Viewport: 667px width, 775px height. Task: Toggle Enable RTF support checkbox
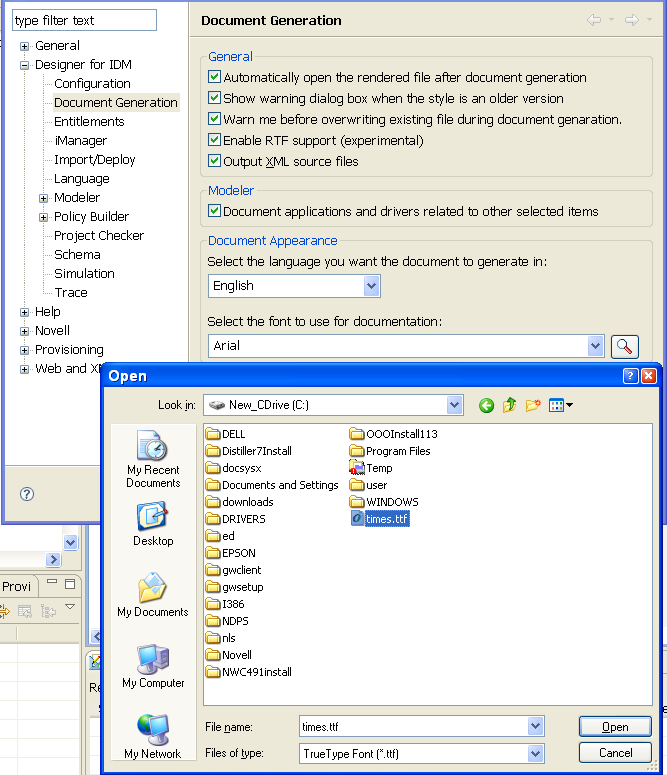[214, 139]
